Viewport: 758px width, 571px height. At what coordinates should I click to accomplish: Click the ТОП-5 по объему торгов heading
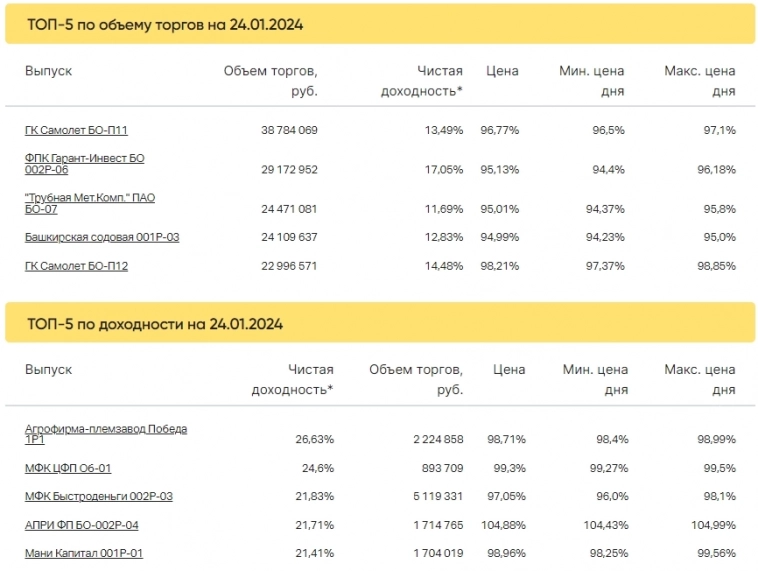[165, 24]
